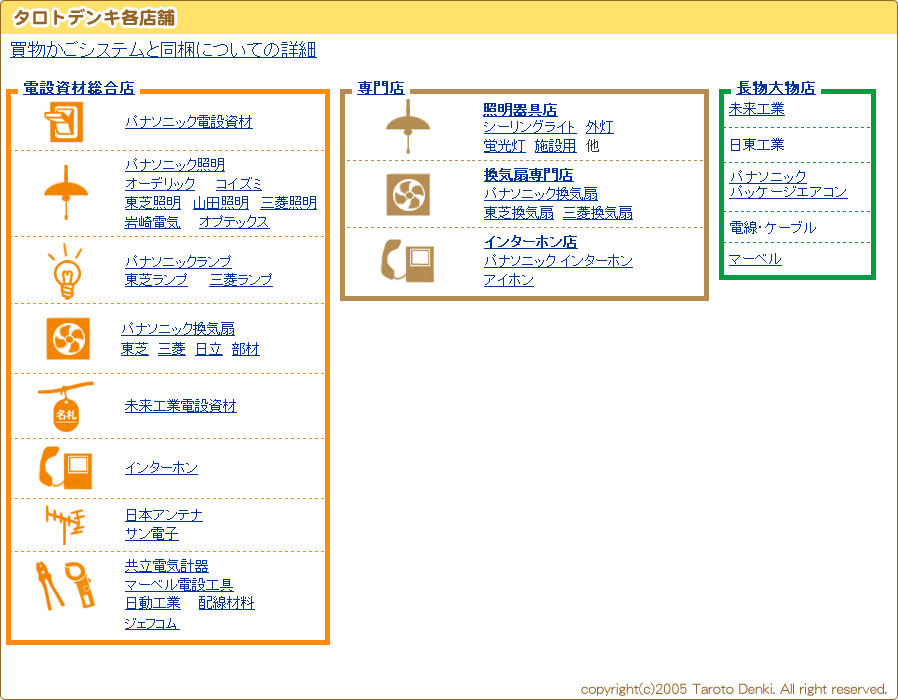The height and width of the screenshot is (700, 898).
Task: Open 東芝ランプ link
Action: (156, 280)
